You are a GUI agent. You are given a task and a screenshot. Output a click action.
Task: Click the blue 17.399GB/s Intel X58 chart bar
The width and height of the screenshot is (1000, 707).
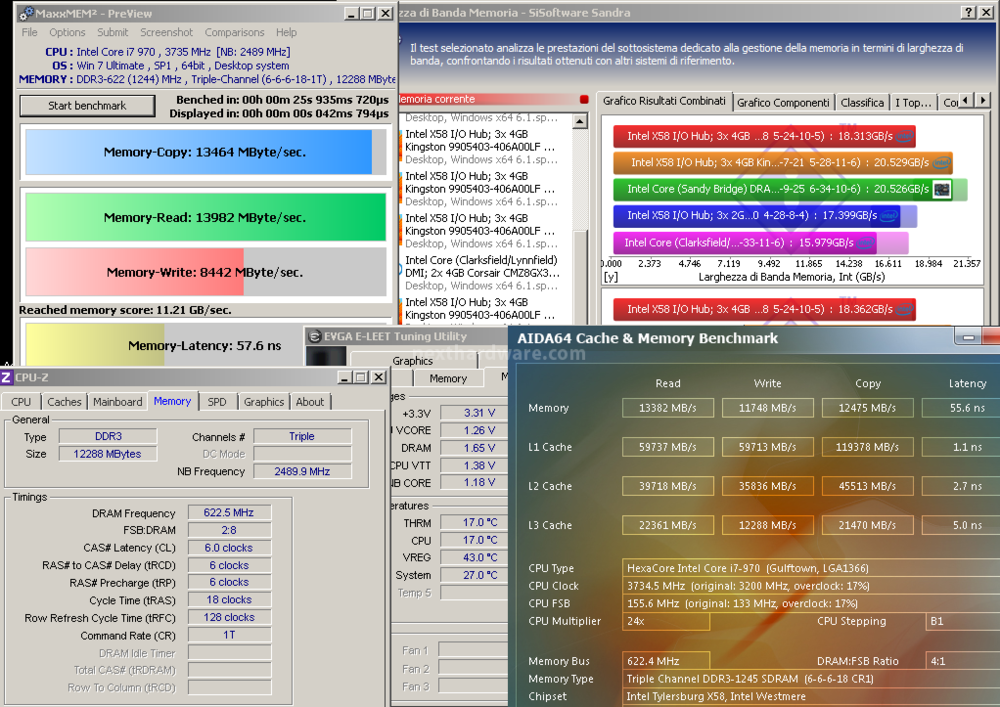tap(756, 216)
